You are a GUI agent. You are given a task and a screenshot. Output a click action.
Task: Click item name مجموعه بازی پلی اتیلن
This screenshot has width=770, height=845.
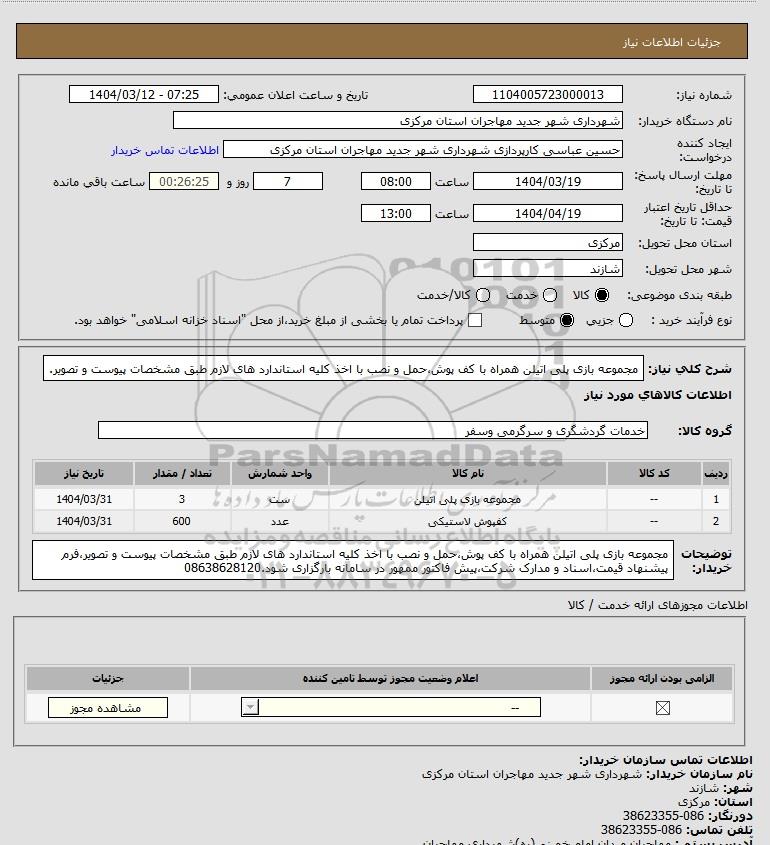468,500
